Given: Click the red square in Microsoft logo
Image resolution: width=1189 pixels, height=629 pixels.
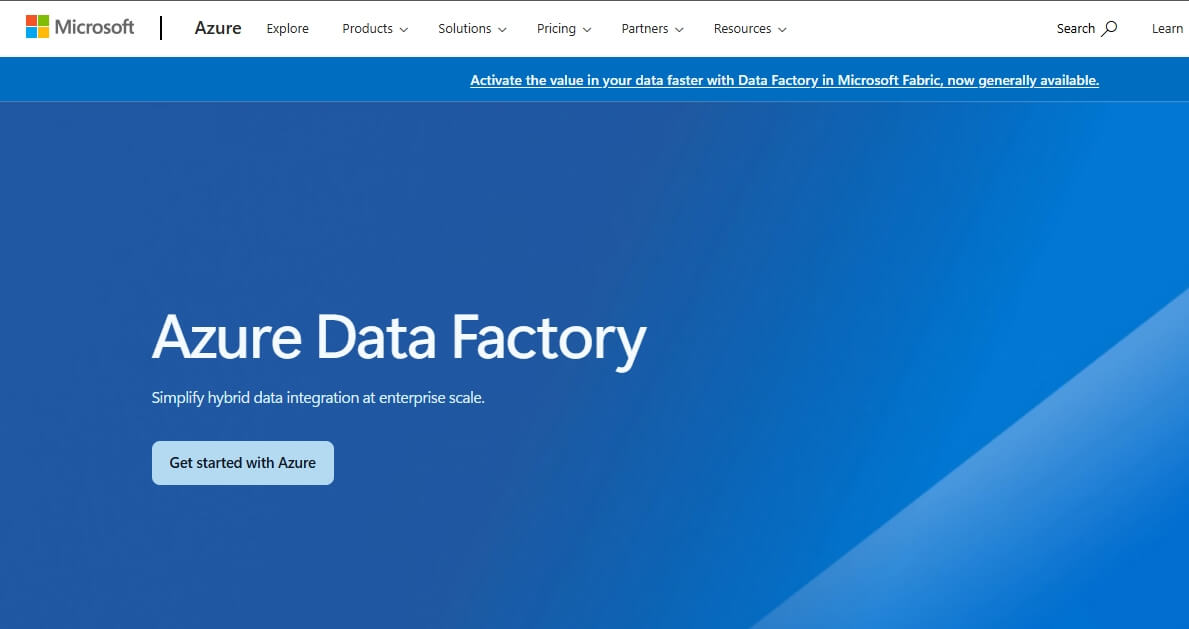Looking at the screenshot, I should point(33,21).
